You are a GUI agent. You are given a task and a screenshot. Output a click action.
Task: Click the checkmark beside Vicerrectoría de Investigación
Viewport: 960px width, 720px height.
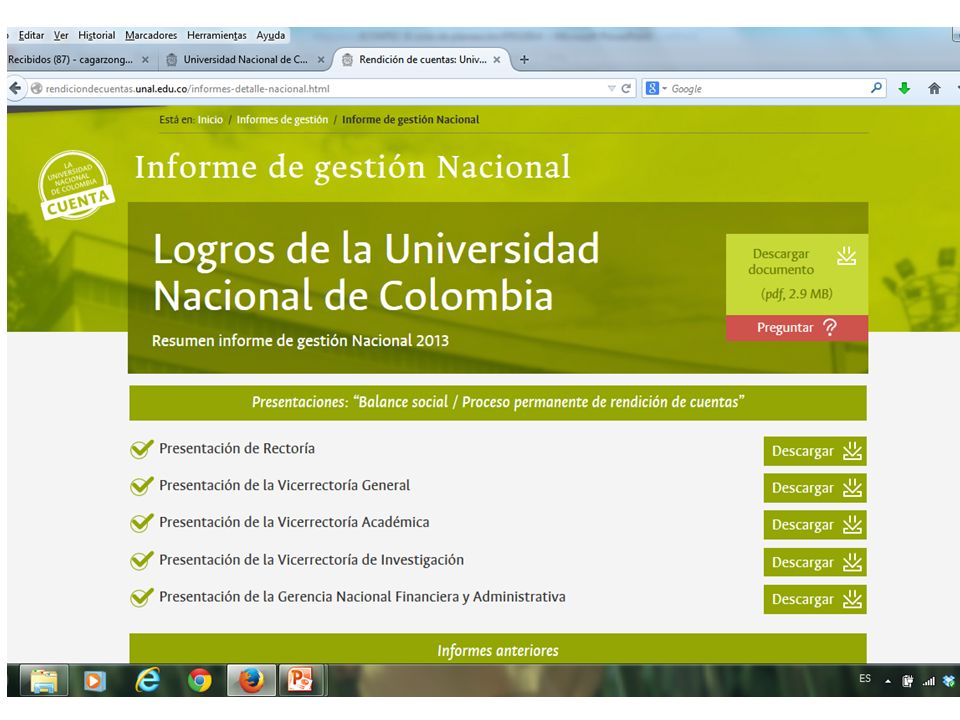[141, 560]
